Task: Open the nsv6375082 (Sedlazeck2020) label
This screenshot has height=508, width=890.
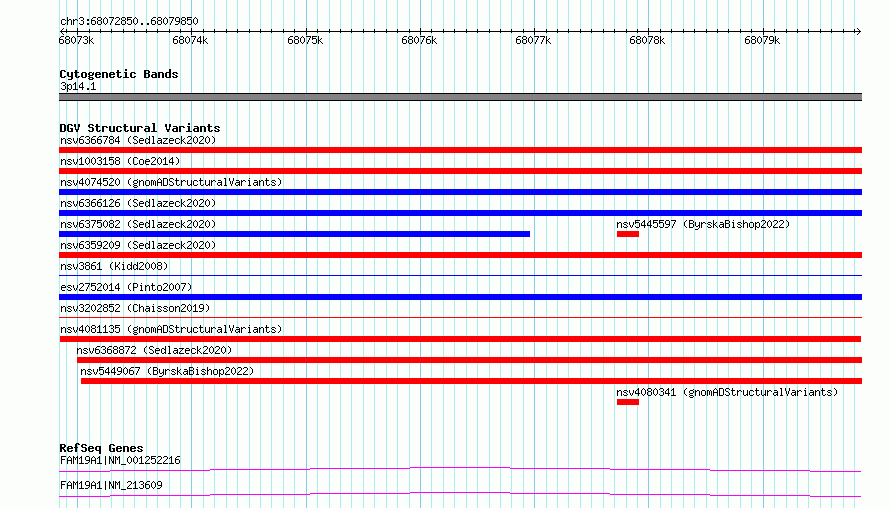Action: click(138, 224)
